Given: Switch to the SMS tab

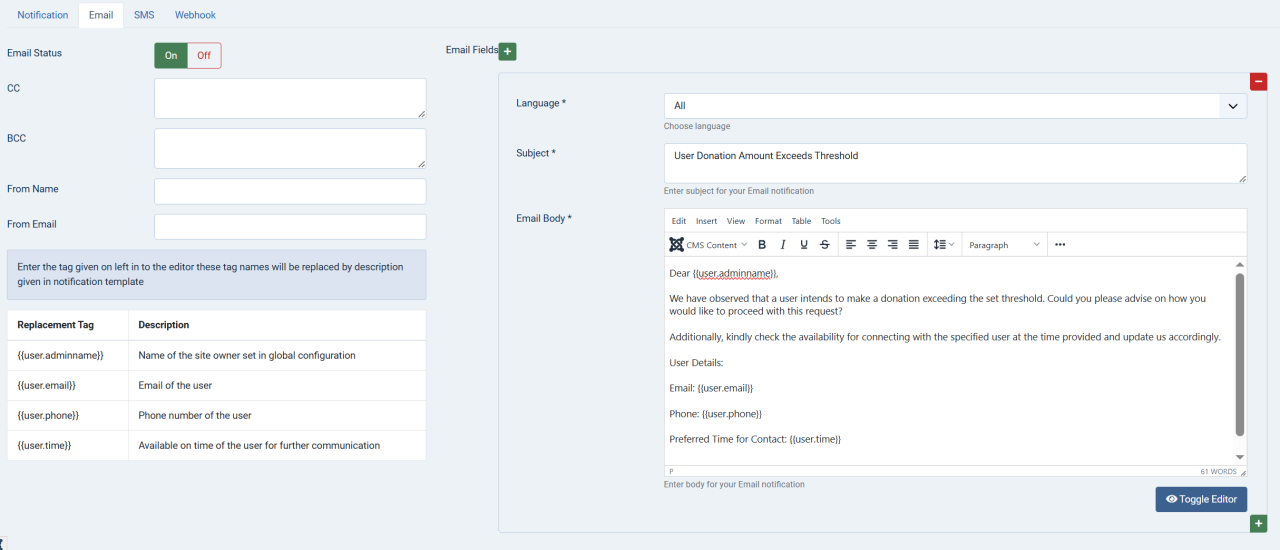Looking at the screenshot, I should pyautogui.click(x=144, y=15).
